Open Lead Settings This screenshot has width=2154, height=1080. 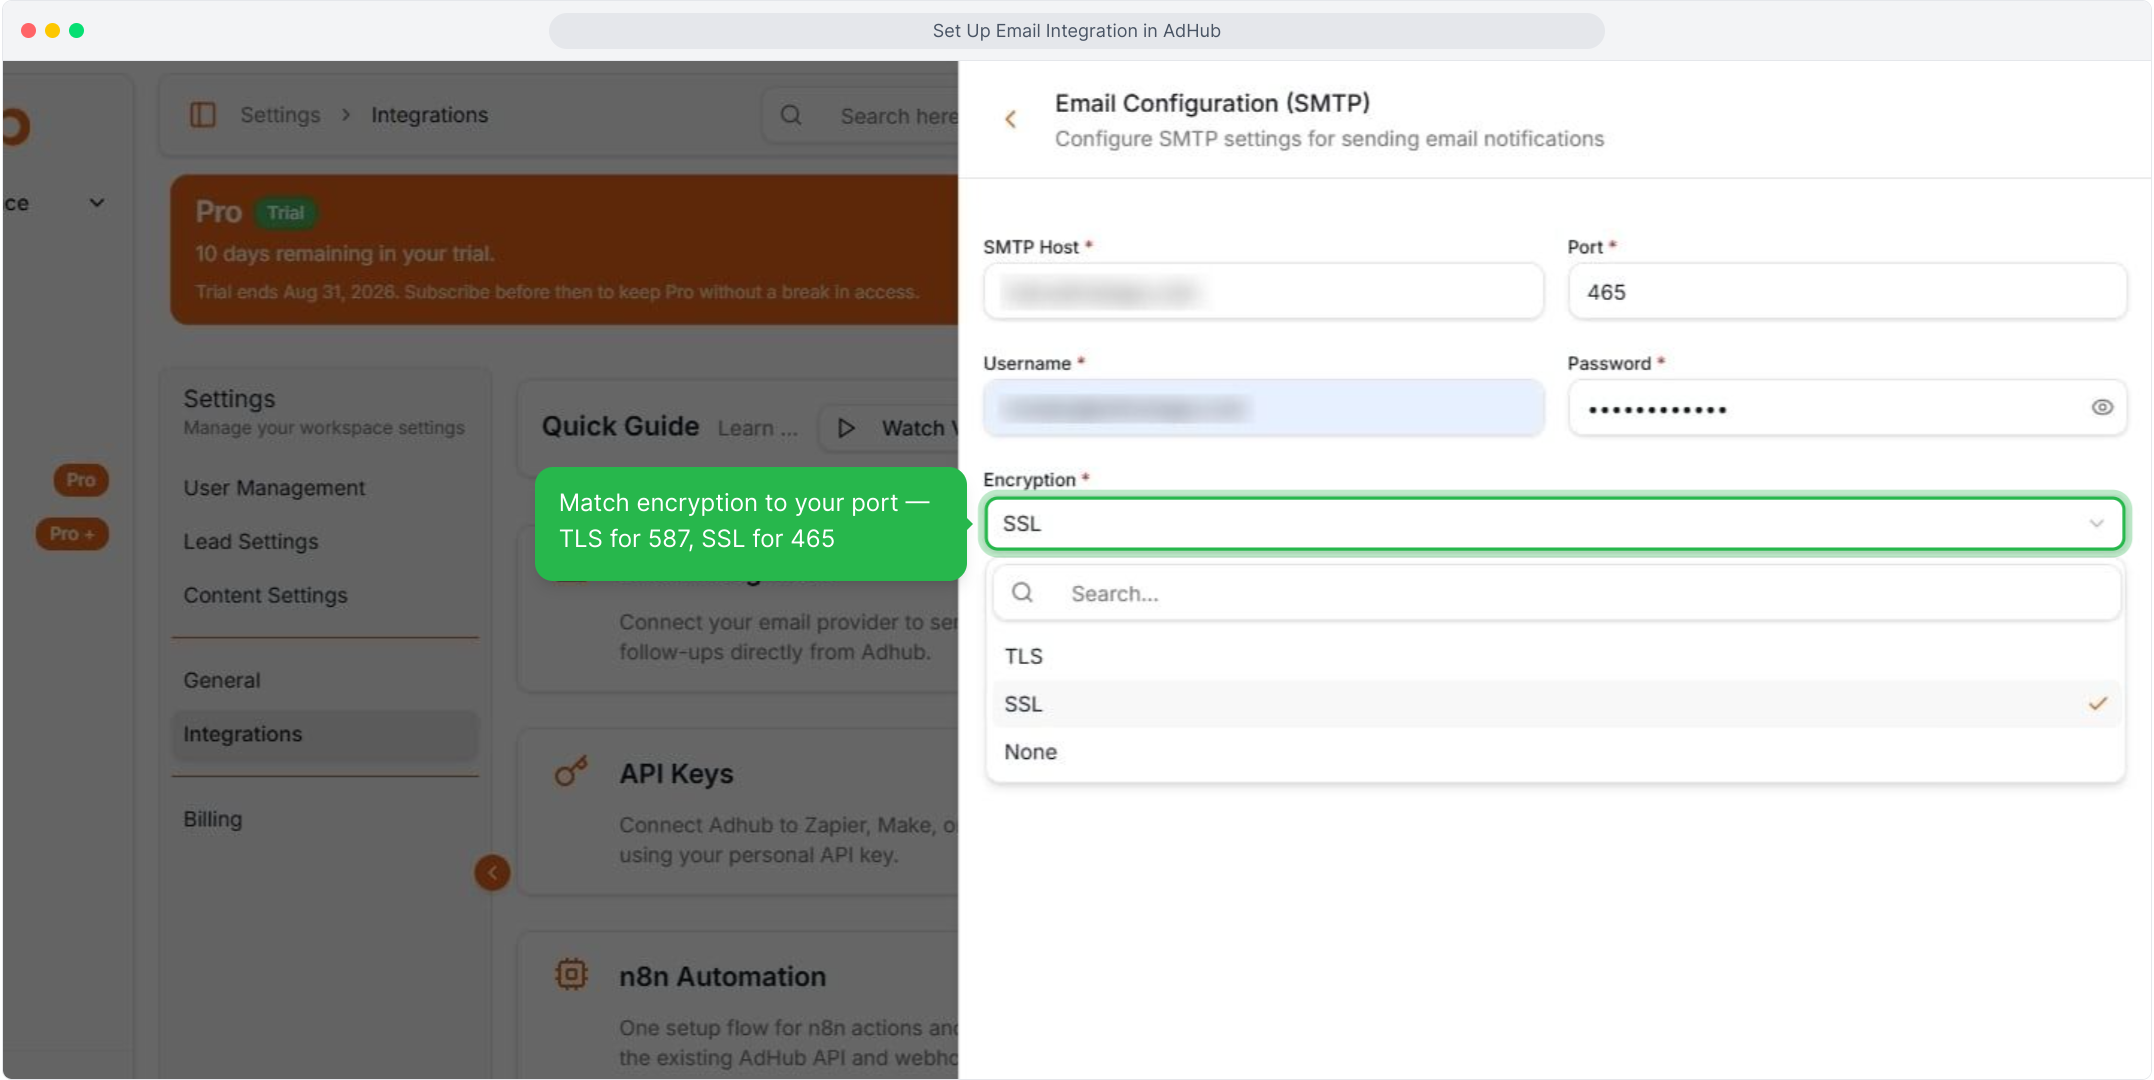click(x=251, y=541)
